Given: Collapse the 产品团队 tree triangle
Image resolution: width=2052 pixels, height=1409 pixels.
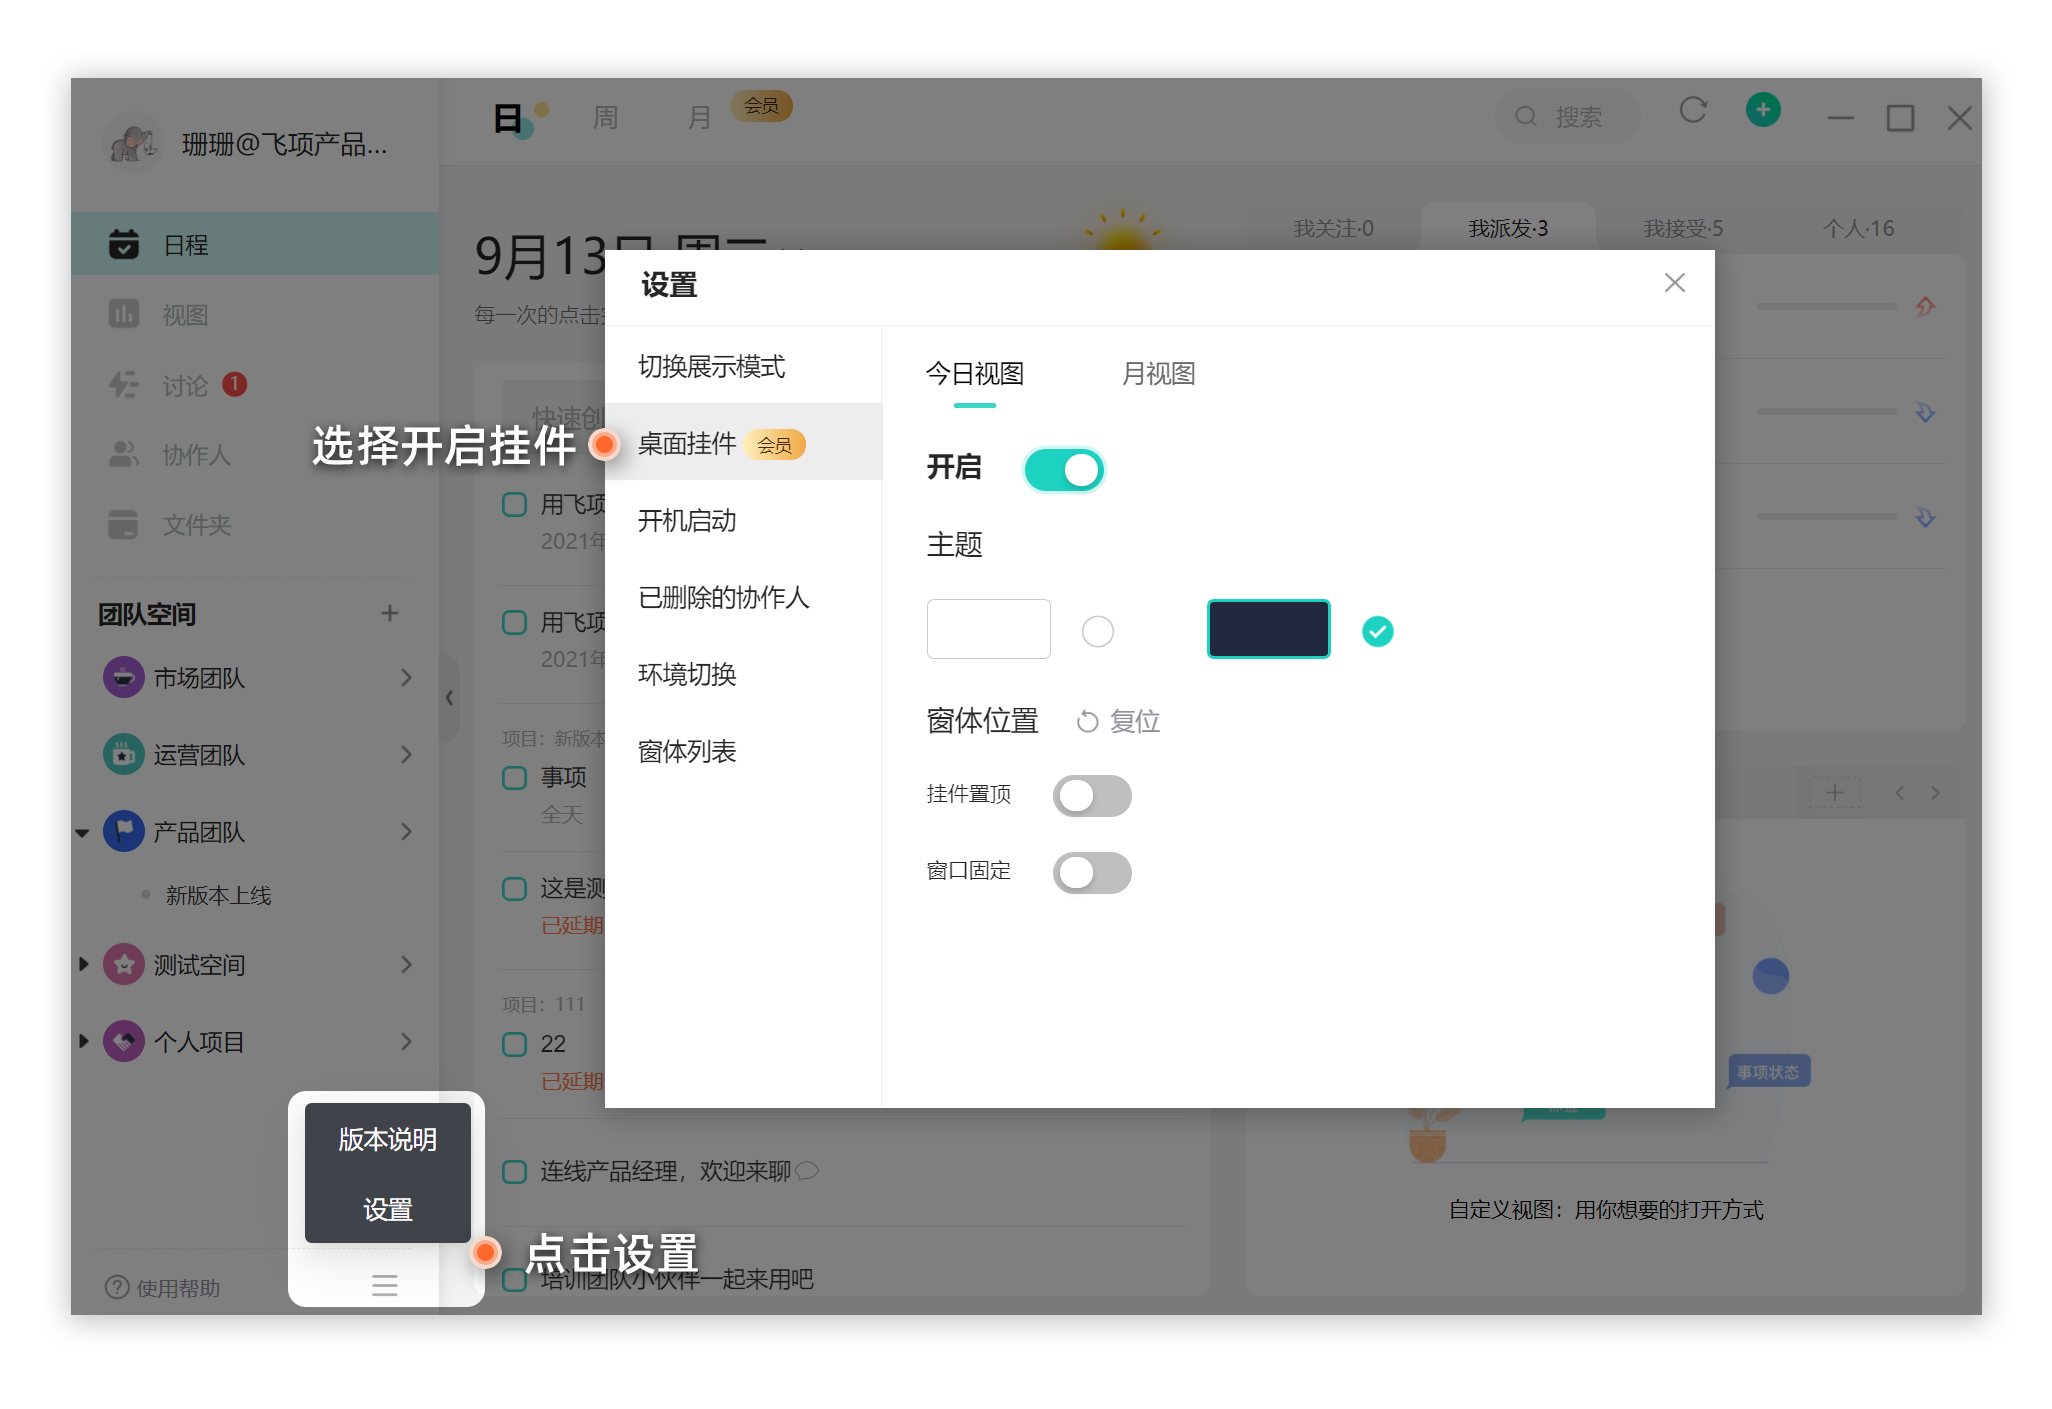Looking at the screenshot, I should point(83,832).
